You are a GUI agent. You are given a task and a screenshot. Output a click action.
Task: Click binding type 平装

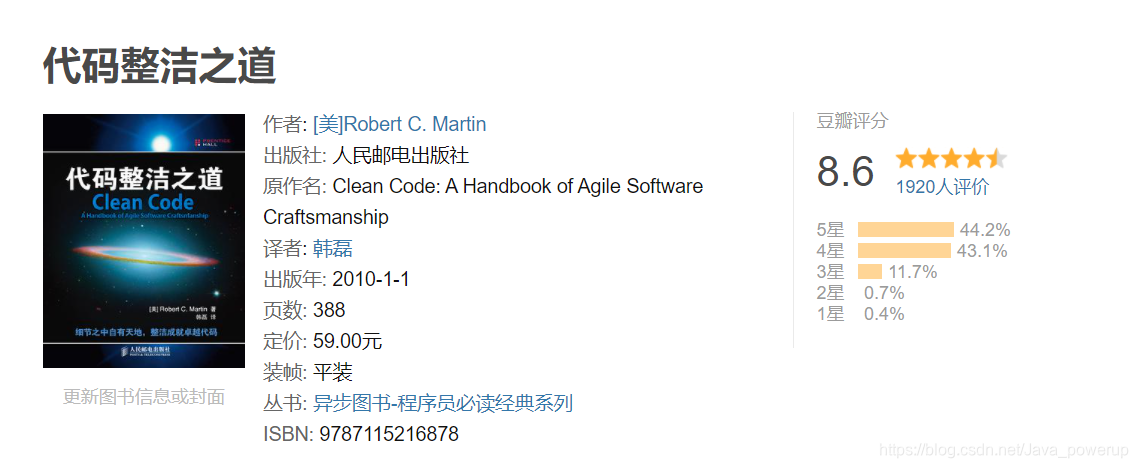click(332, 372)
